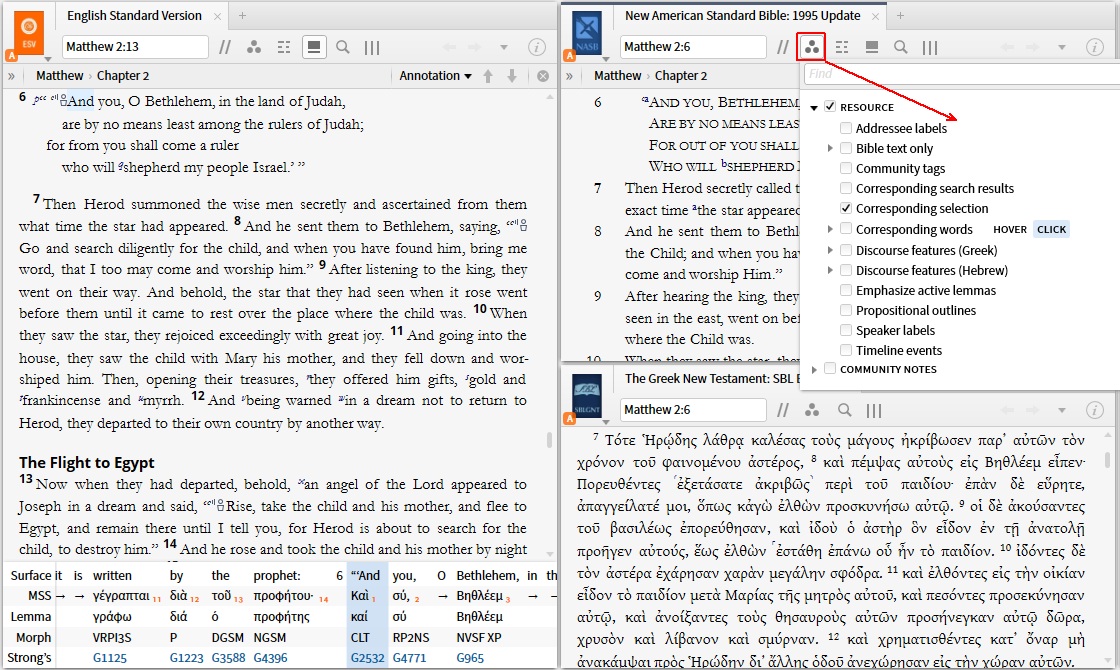Select HOVER mode for Corresponding words
The width and height of the screenshot is (1120, 670).
tap(1009, 229)
